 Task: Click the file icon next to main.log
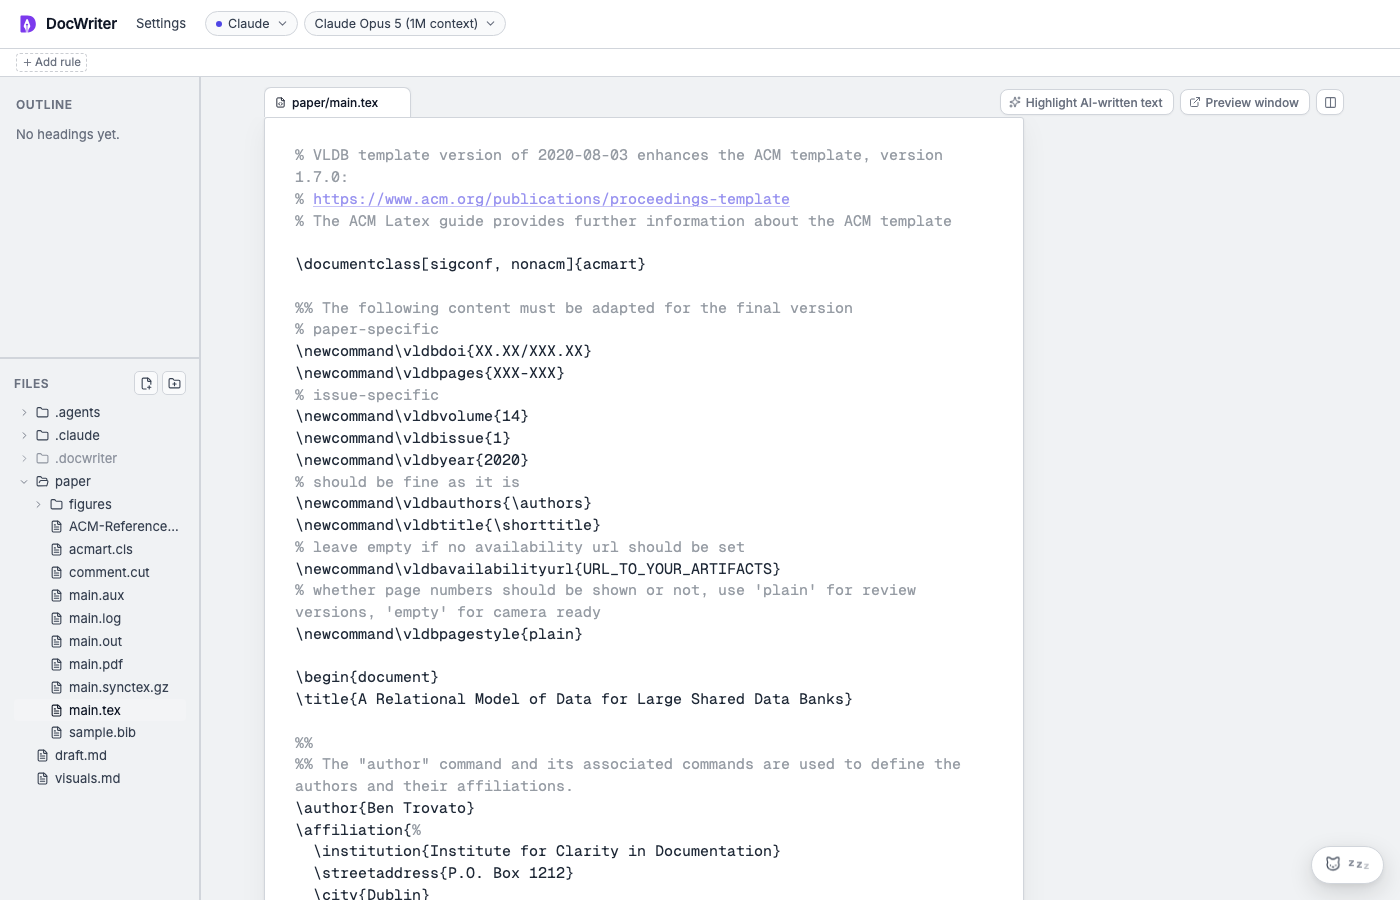pyautogui.click(x=56, y=618)
